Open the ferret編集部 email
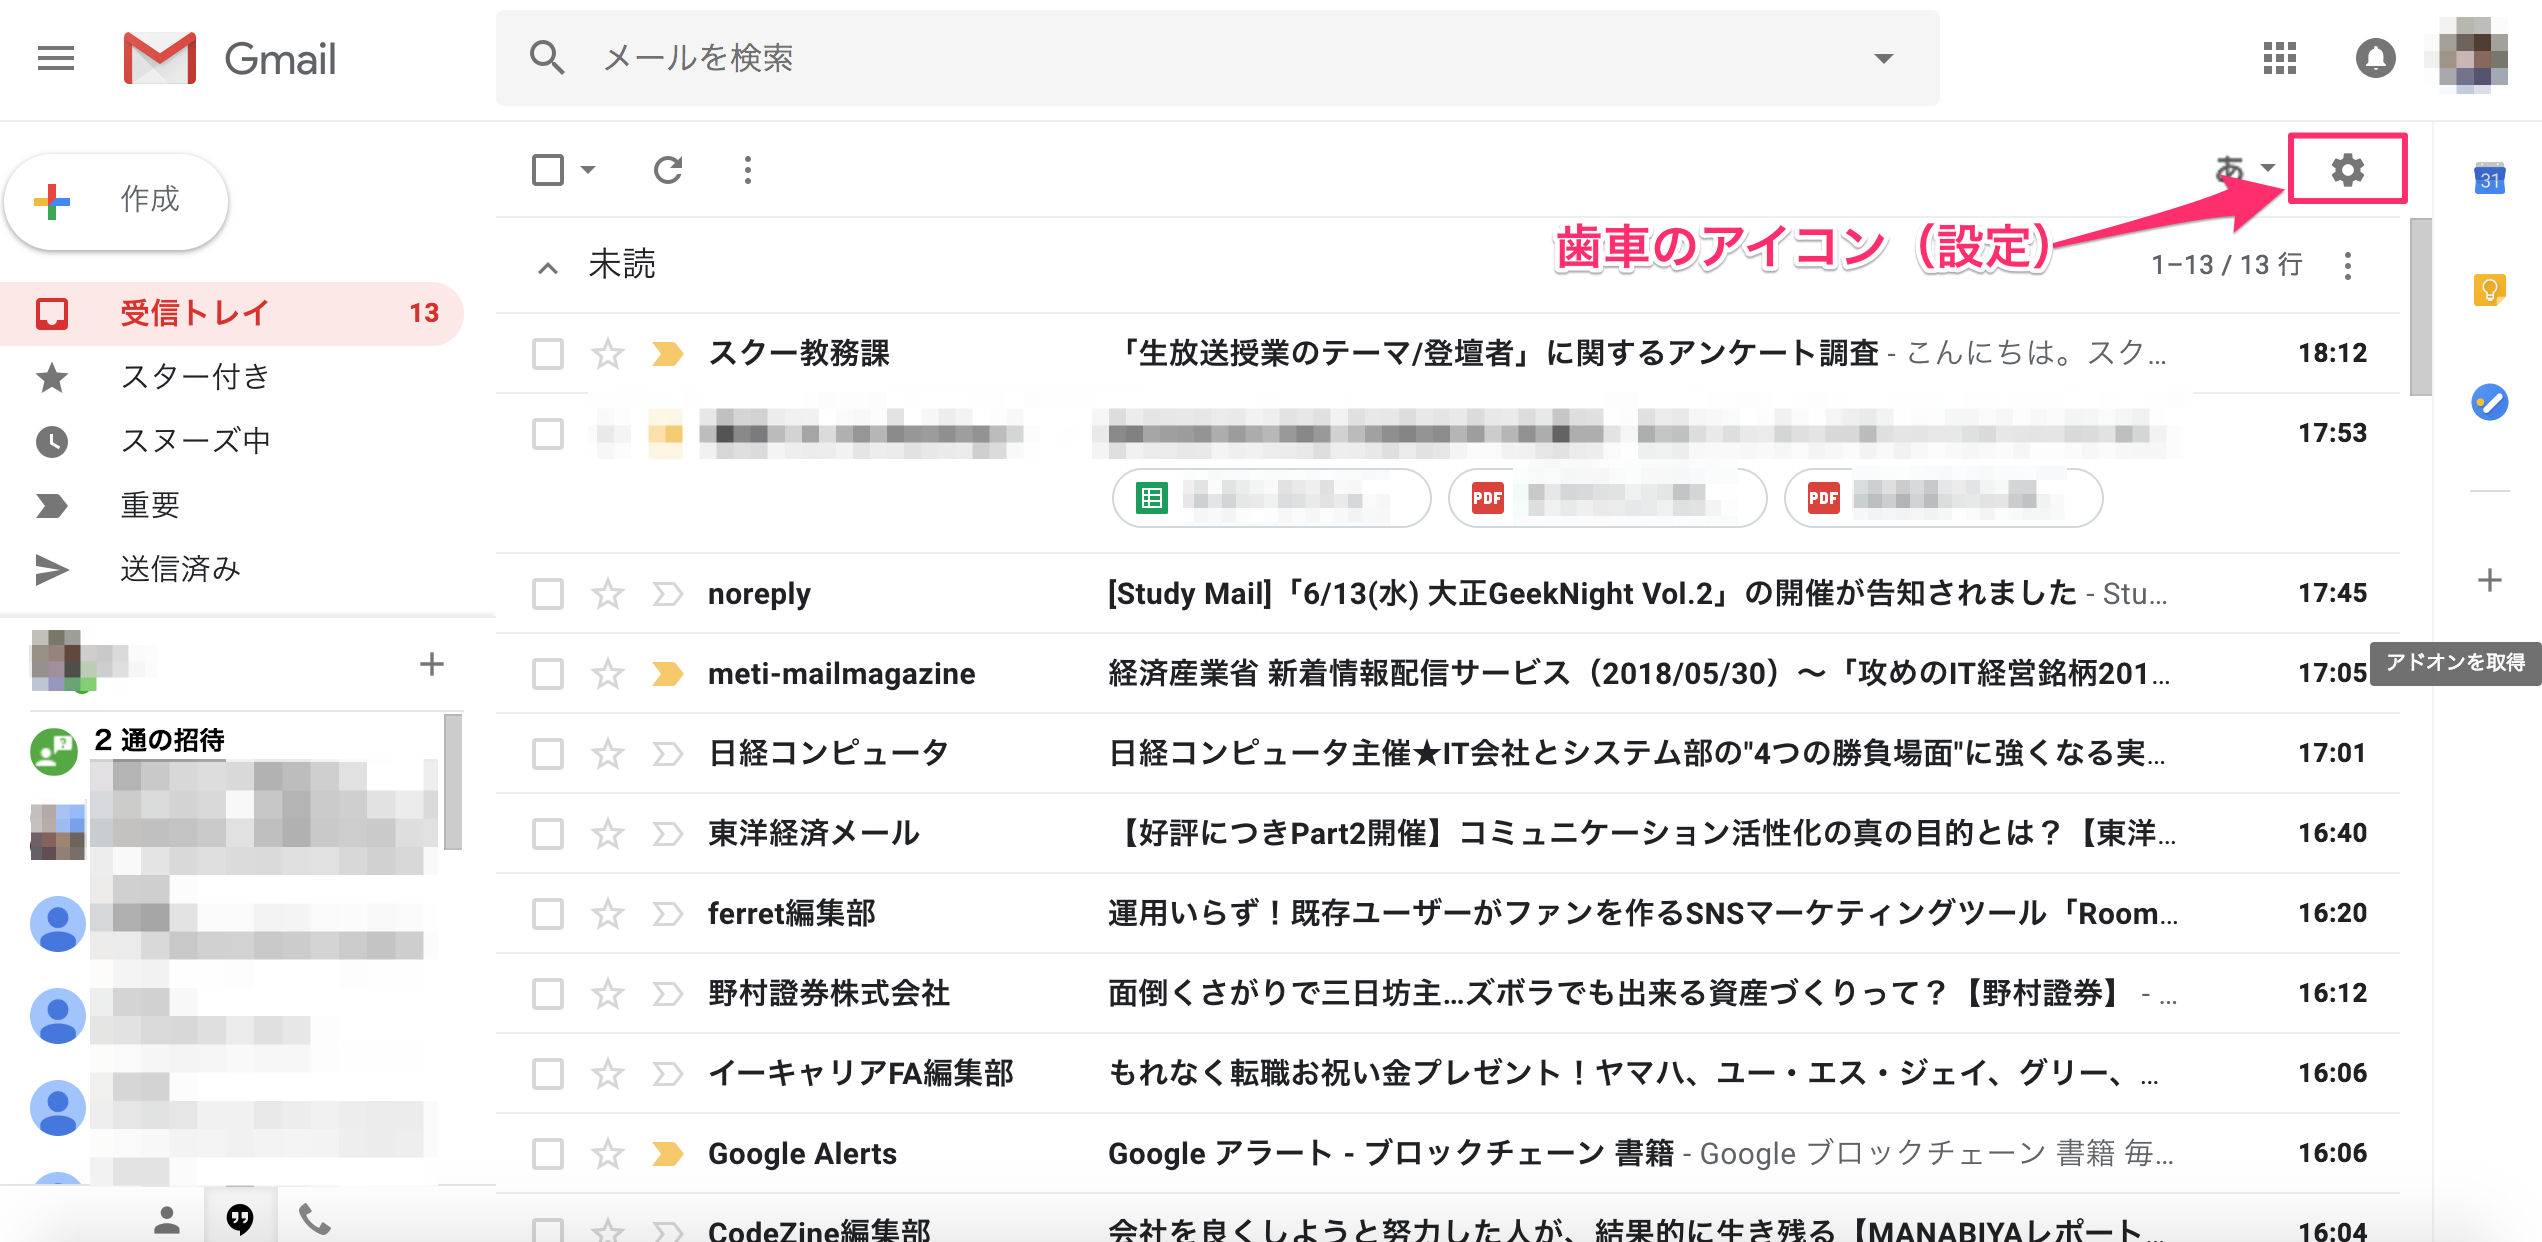This screenshot has width=2542, height=1242. coord(1448,913)
